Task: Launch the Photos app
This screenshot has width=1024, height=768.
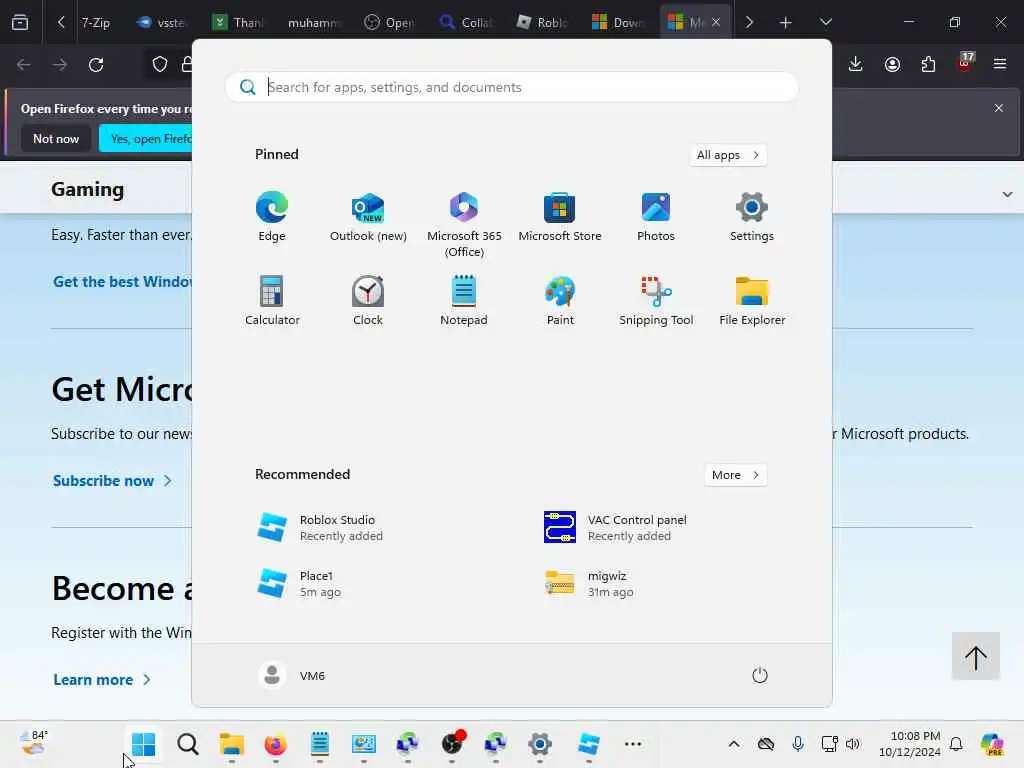Action: (x=656, y=217)
